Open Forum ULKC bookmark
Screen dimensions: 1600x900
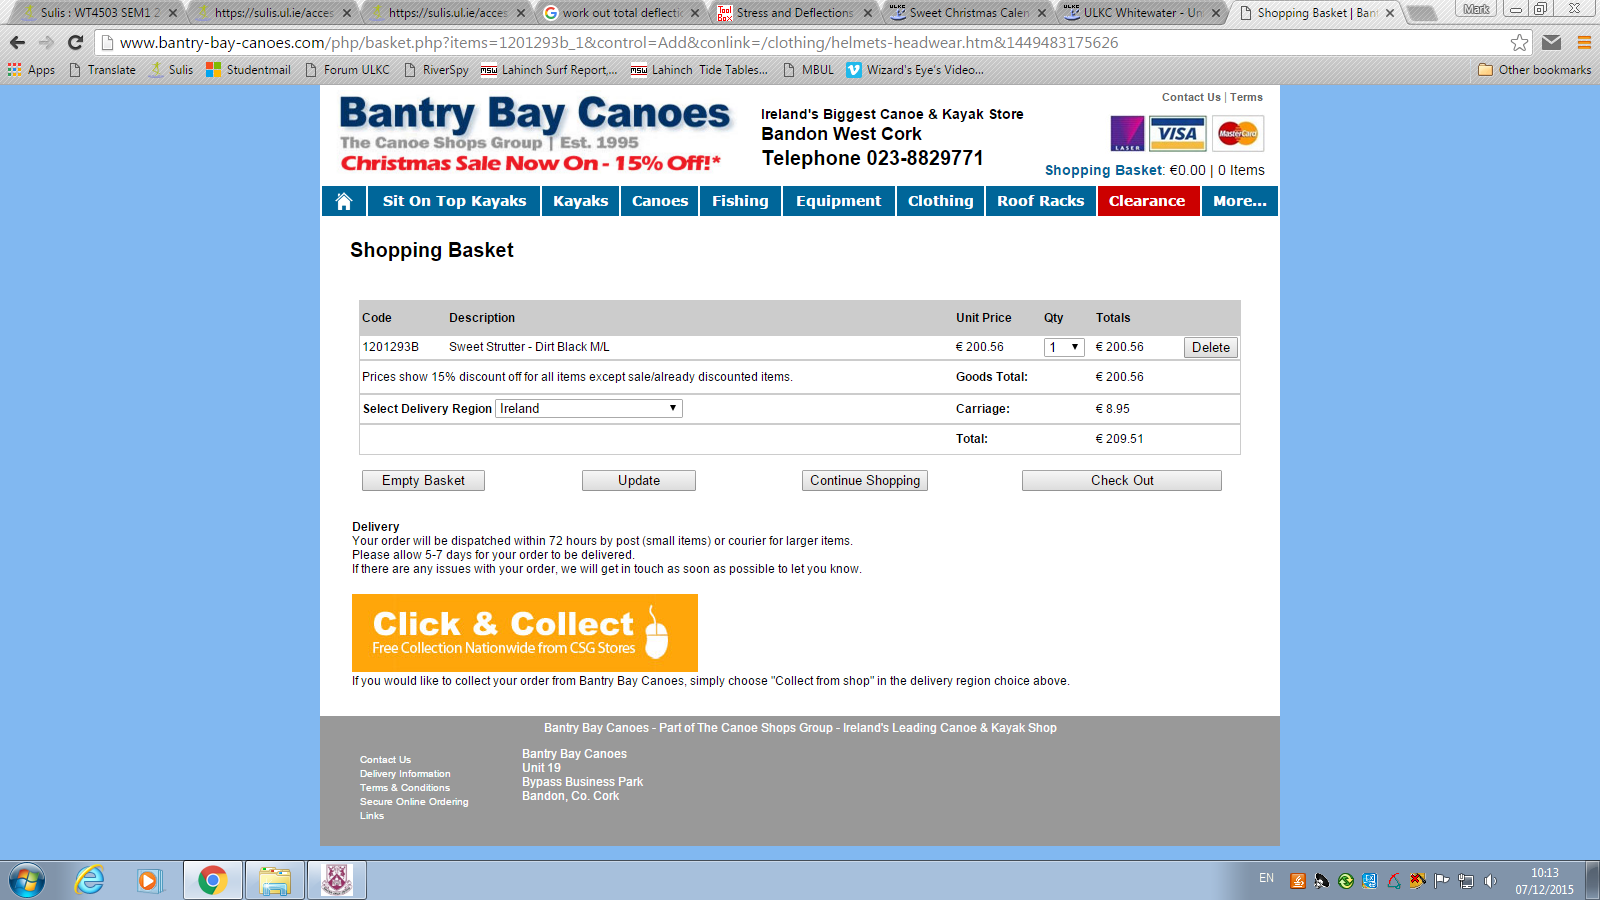point(347,70)
